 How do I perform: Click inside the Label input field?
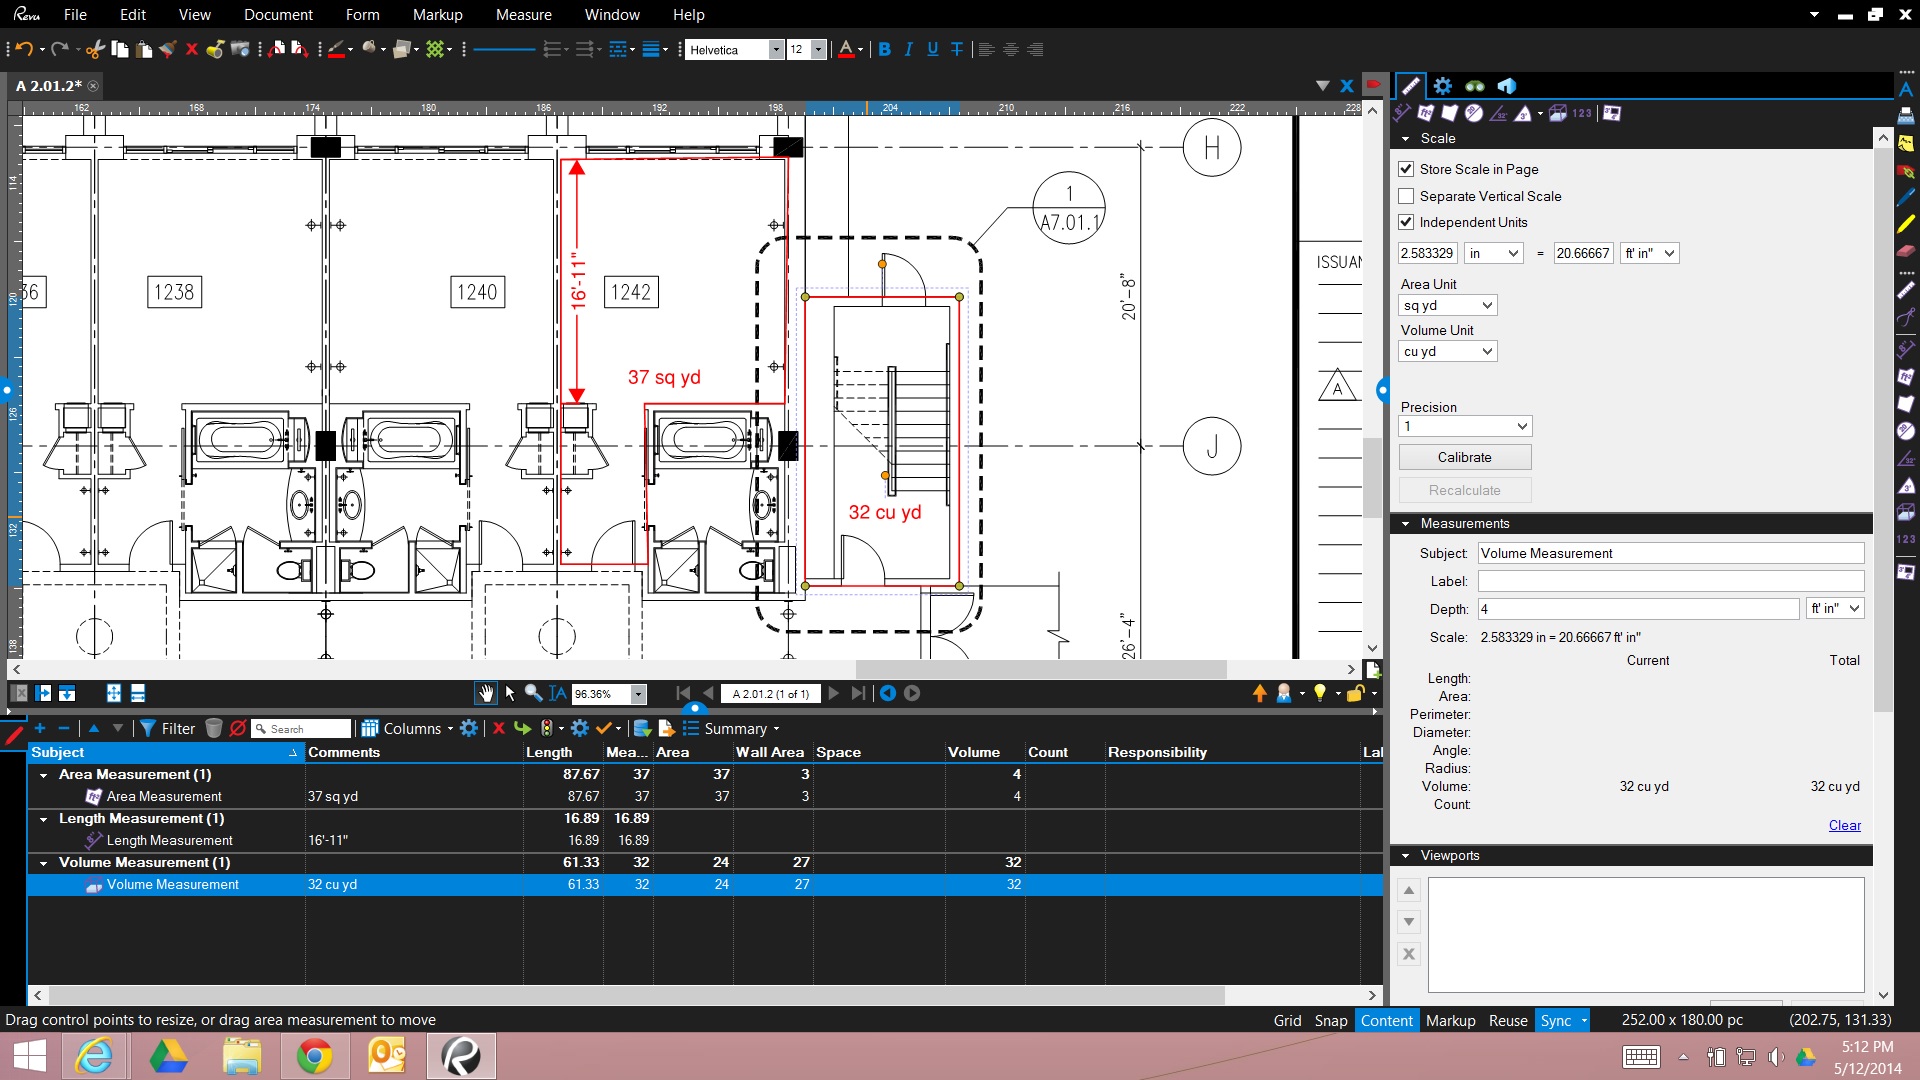click(1670, 581)
